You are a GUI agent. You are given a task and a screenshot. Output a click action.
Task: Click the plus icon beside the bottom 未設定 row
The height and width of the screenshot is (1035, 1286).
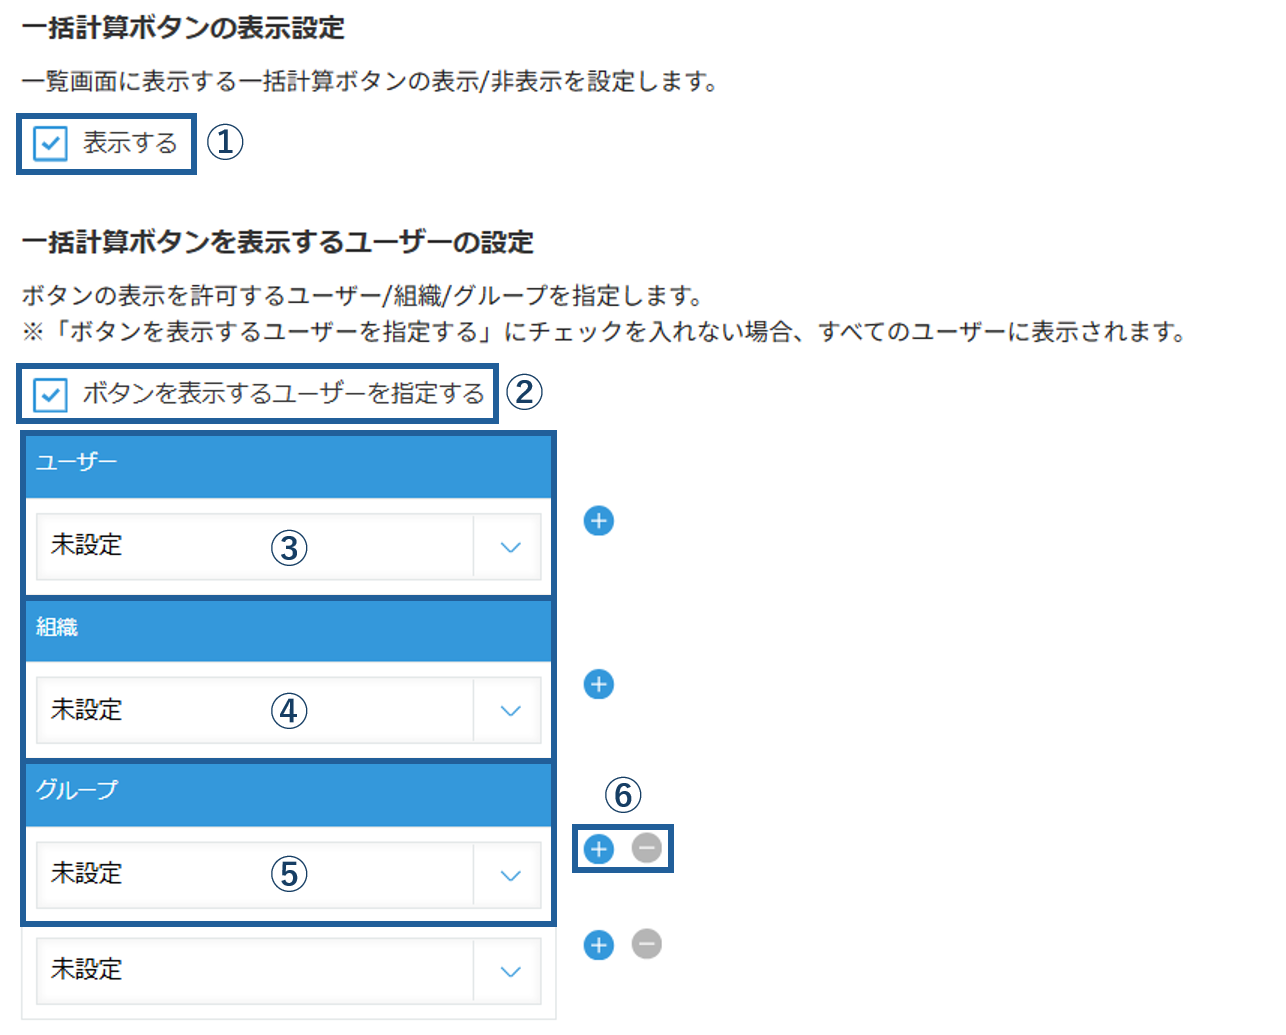pyautogui.click(x=598, y=945)
